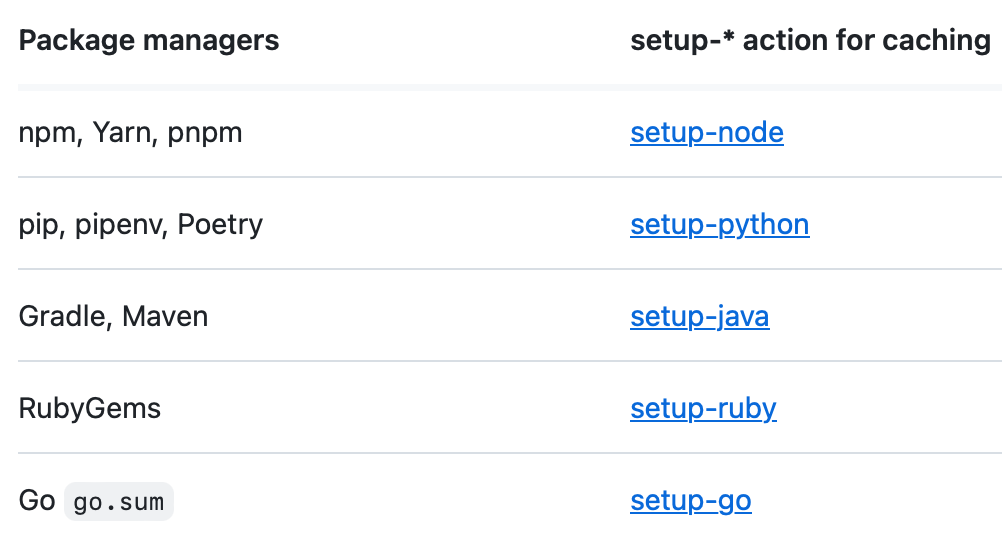The height and width of the screenshot is (544, 1002).
Task: Click the word 'Package' in the header
Action: click(x=76, y=41)
